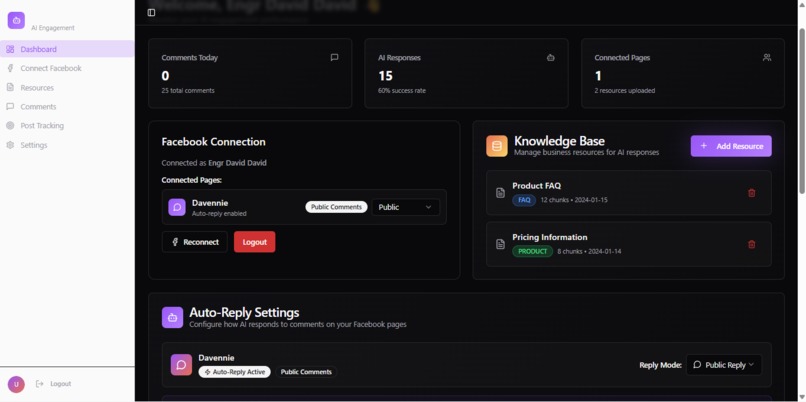
Task: Click the user avatar in sidebar footer
Action: click(x=16, y=384)
